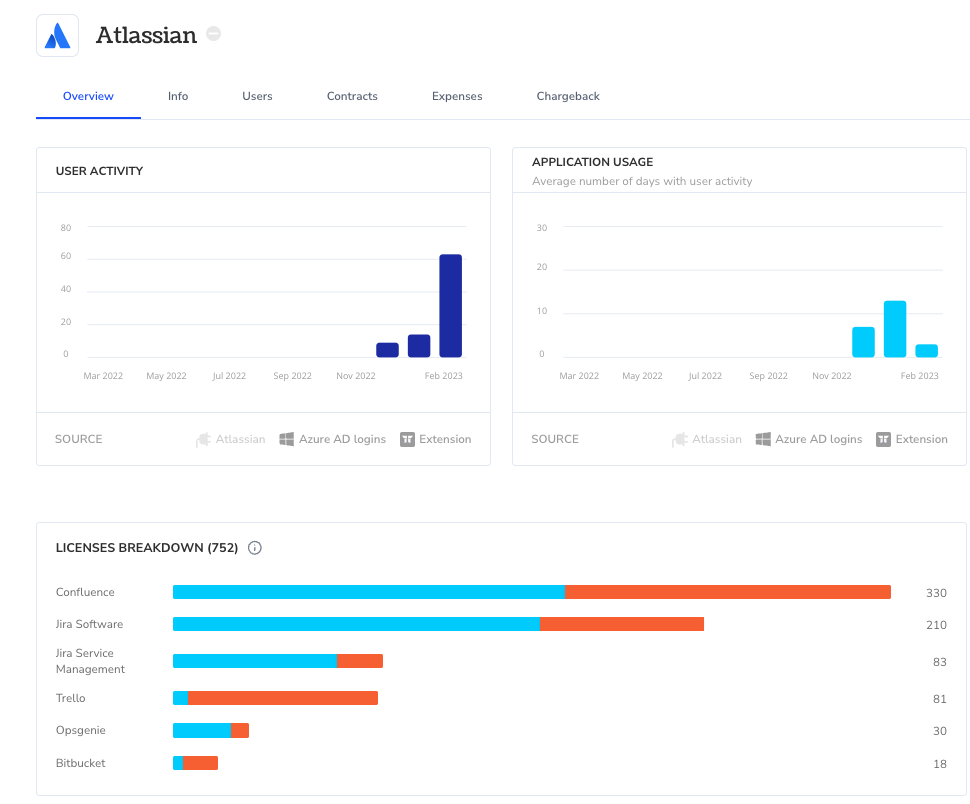Viewport: 970px width, 804px height.
Task: Click Jira Software blue bar segment
Action: (356, 624)
